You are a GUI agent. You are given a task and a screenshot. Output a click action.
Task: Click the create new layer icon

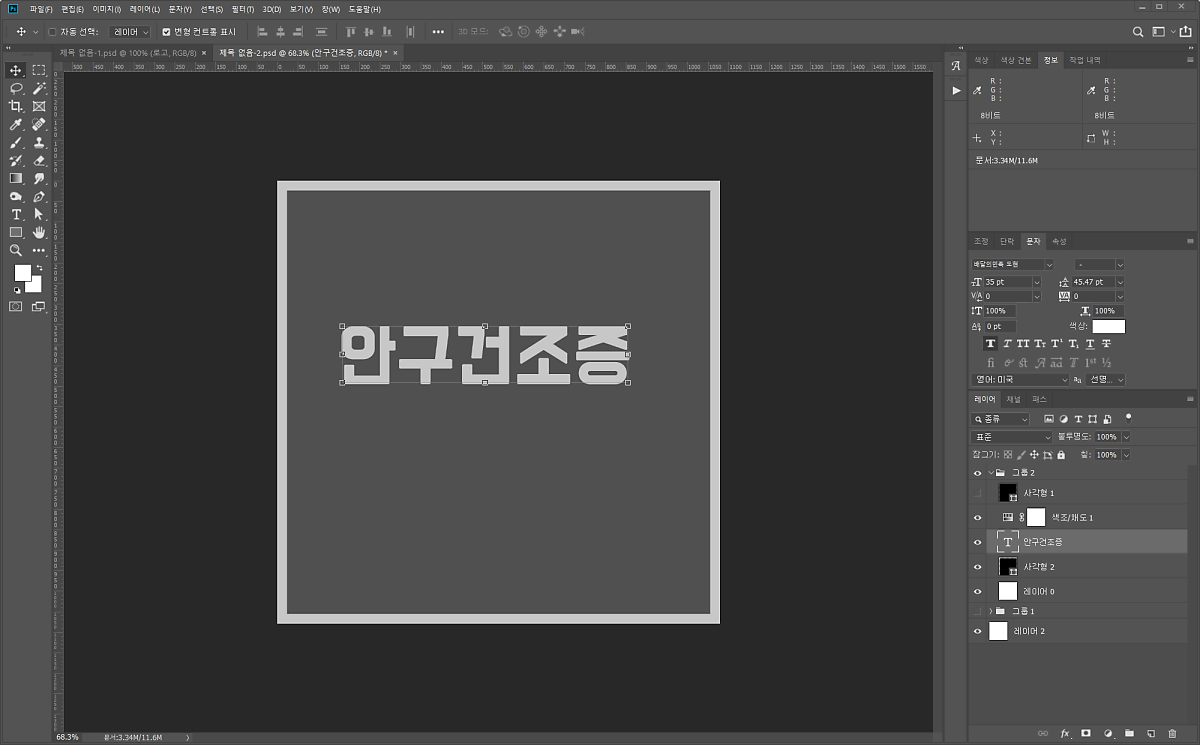point(1151,734)
